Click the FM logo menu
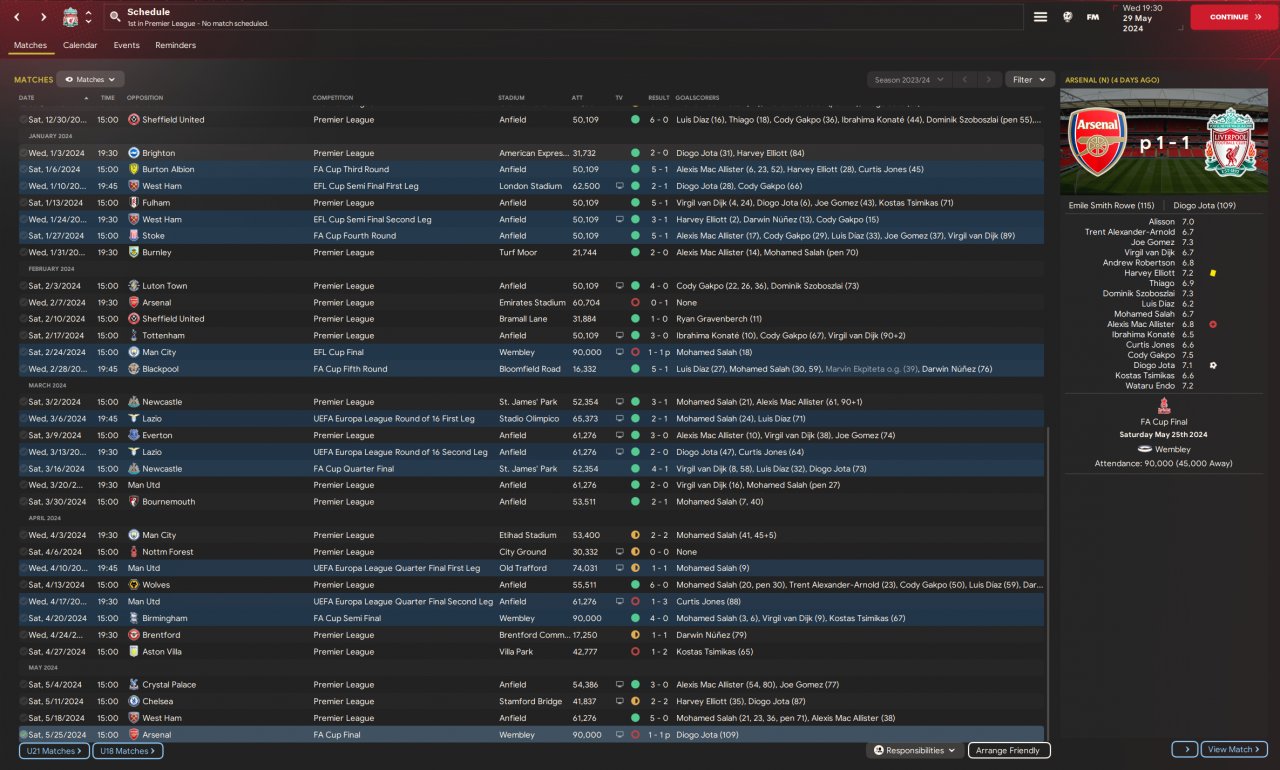 1093,17
